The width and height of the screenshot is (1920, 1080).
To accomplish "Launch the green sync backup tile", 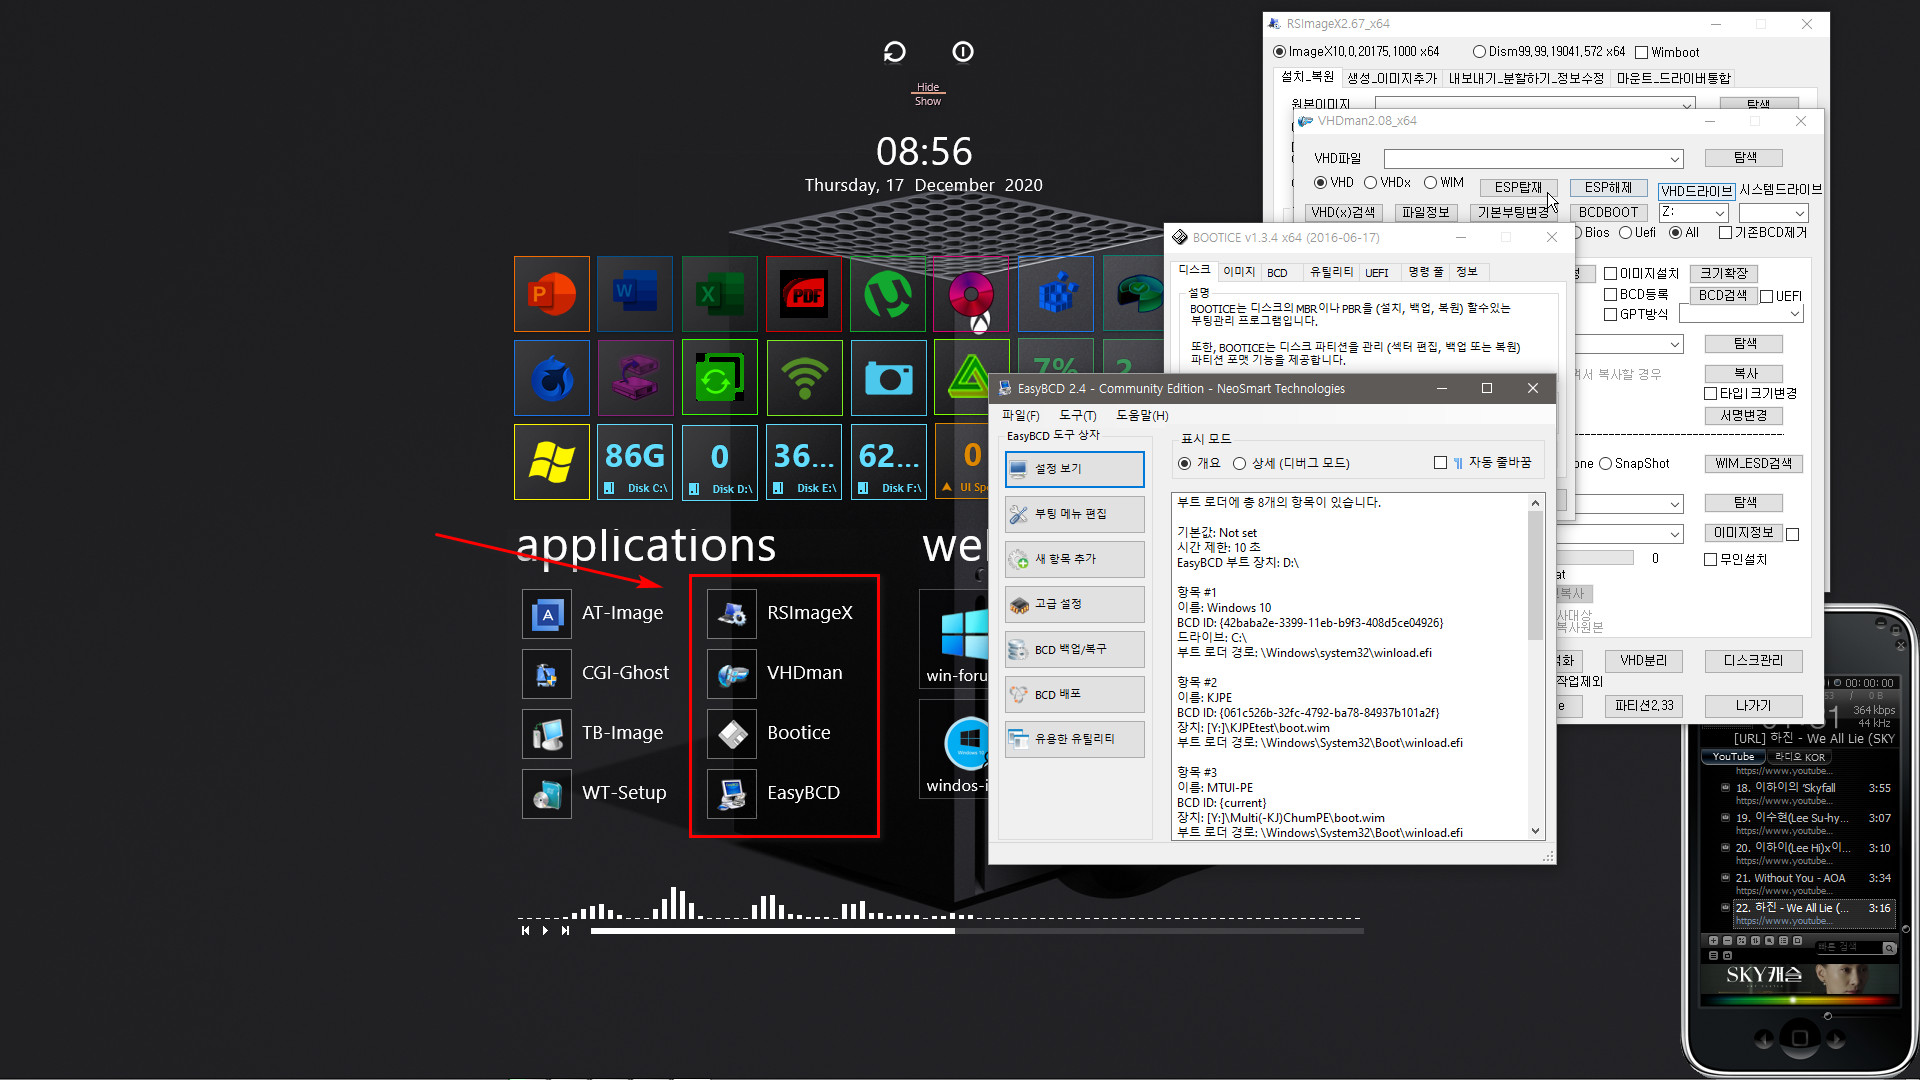I will (x=719, y=378).
